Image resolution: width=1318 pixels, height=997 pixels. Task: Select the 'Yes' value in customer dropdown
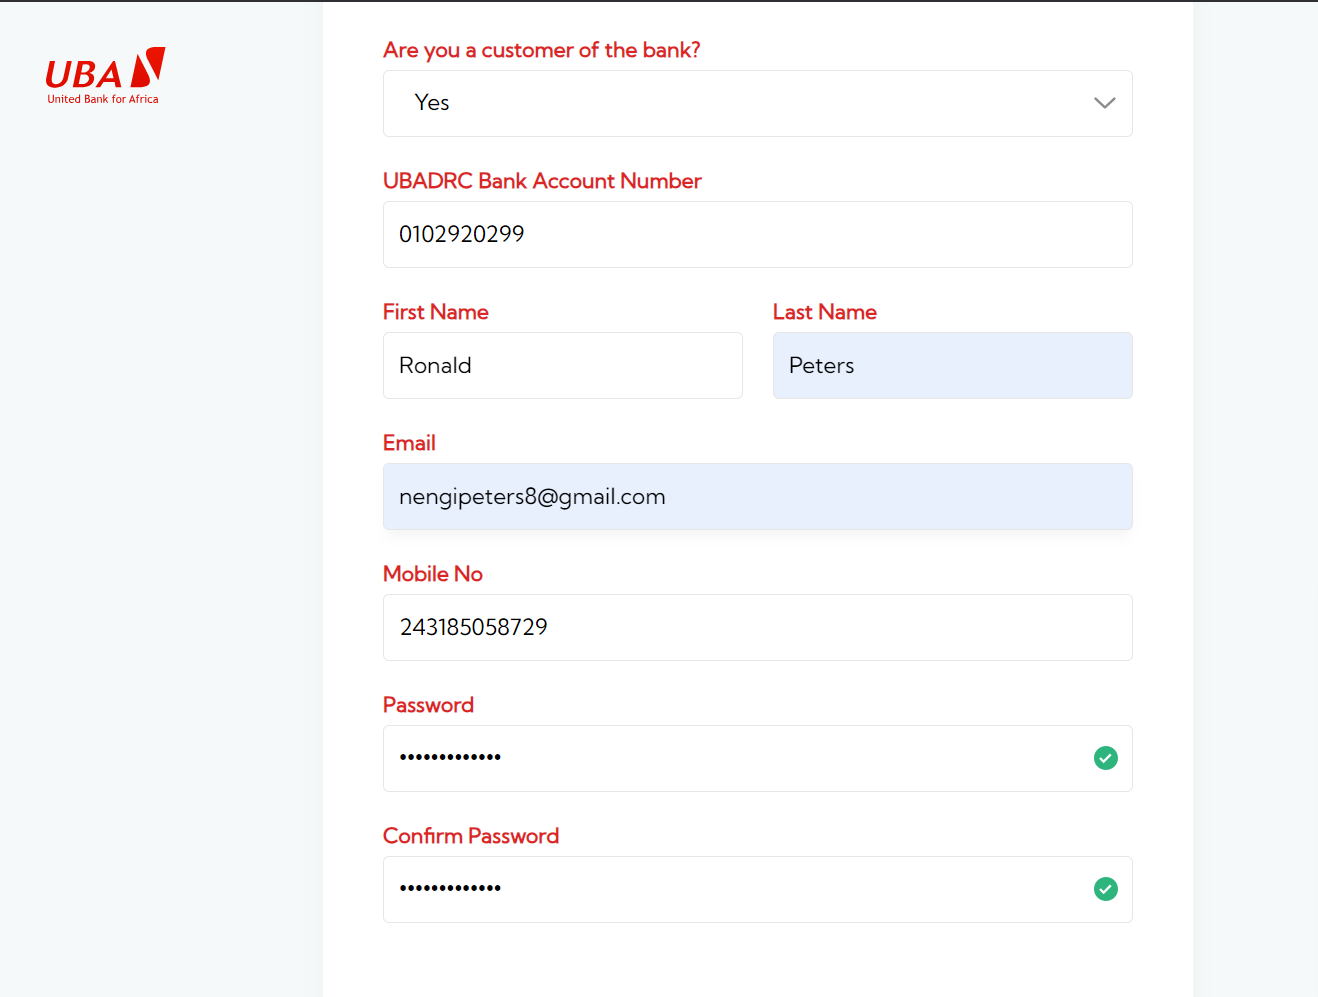point(432,103)
